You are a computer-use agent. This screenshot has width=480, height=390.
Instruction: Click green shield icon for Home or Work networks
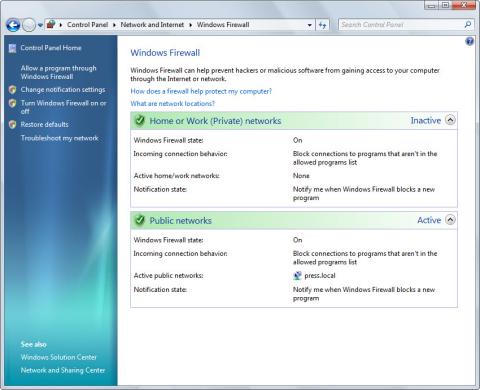pyautogui.click(x=140, y=120)
